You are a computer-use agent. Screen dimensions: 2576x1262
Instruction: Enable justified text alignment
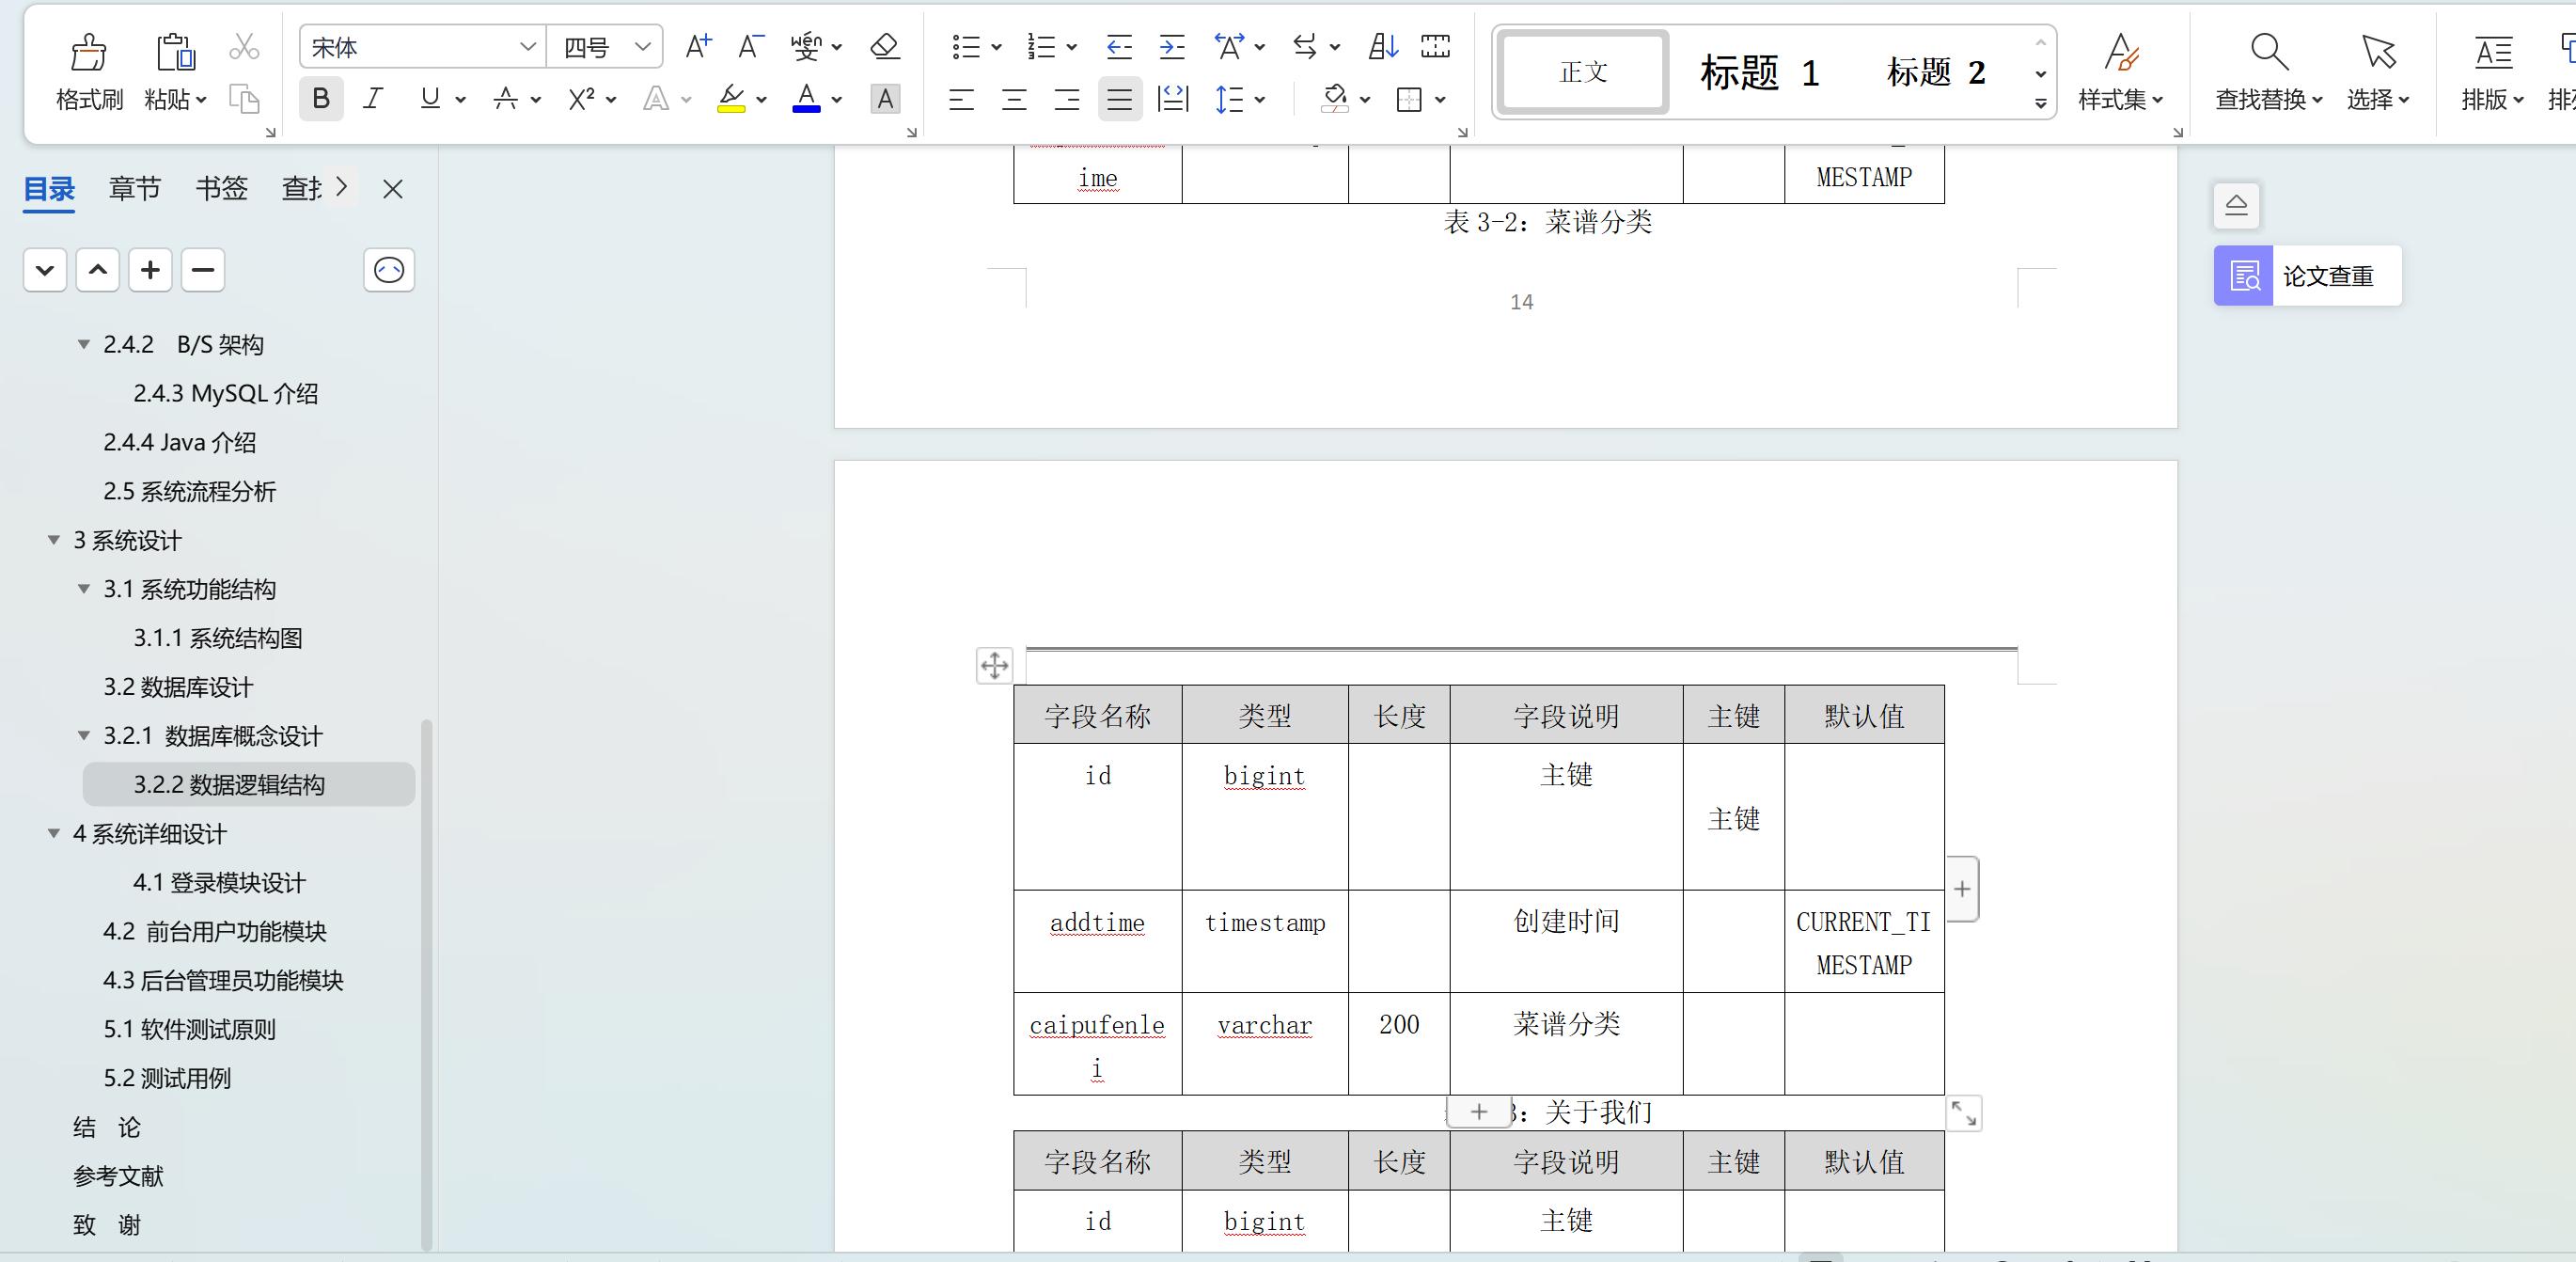[x=1119, y=99]
